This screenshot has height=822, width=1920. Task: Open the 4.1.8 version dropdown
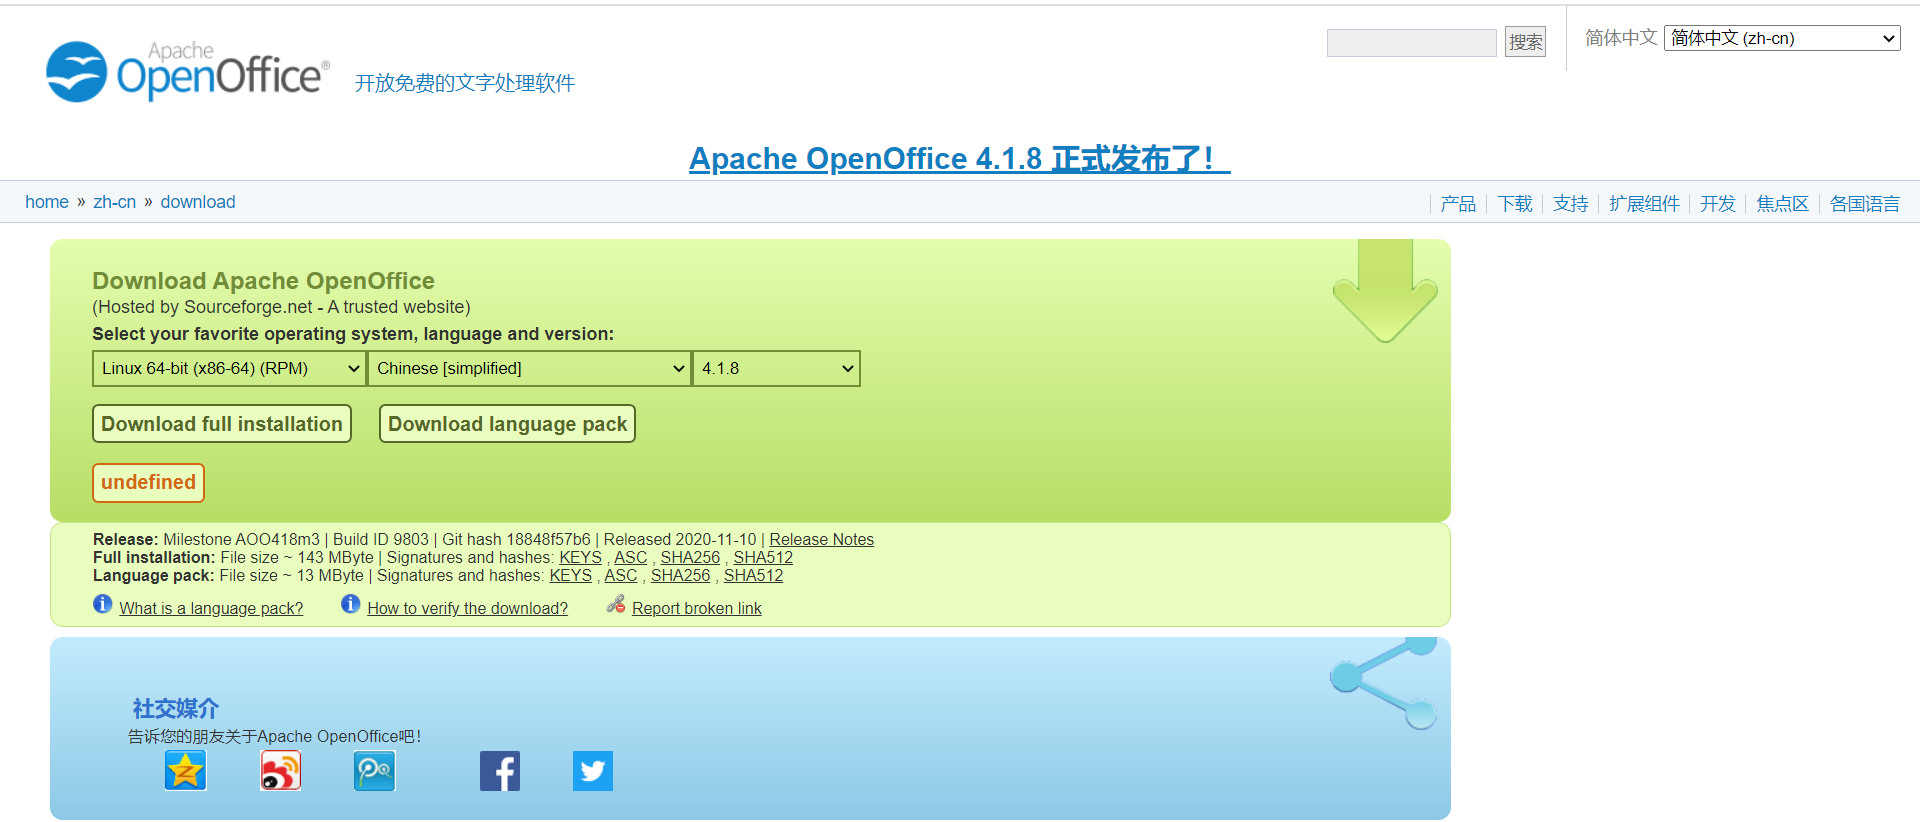point(777,368)
